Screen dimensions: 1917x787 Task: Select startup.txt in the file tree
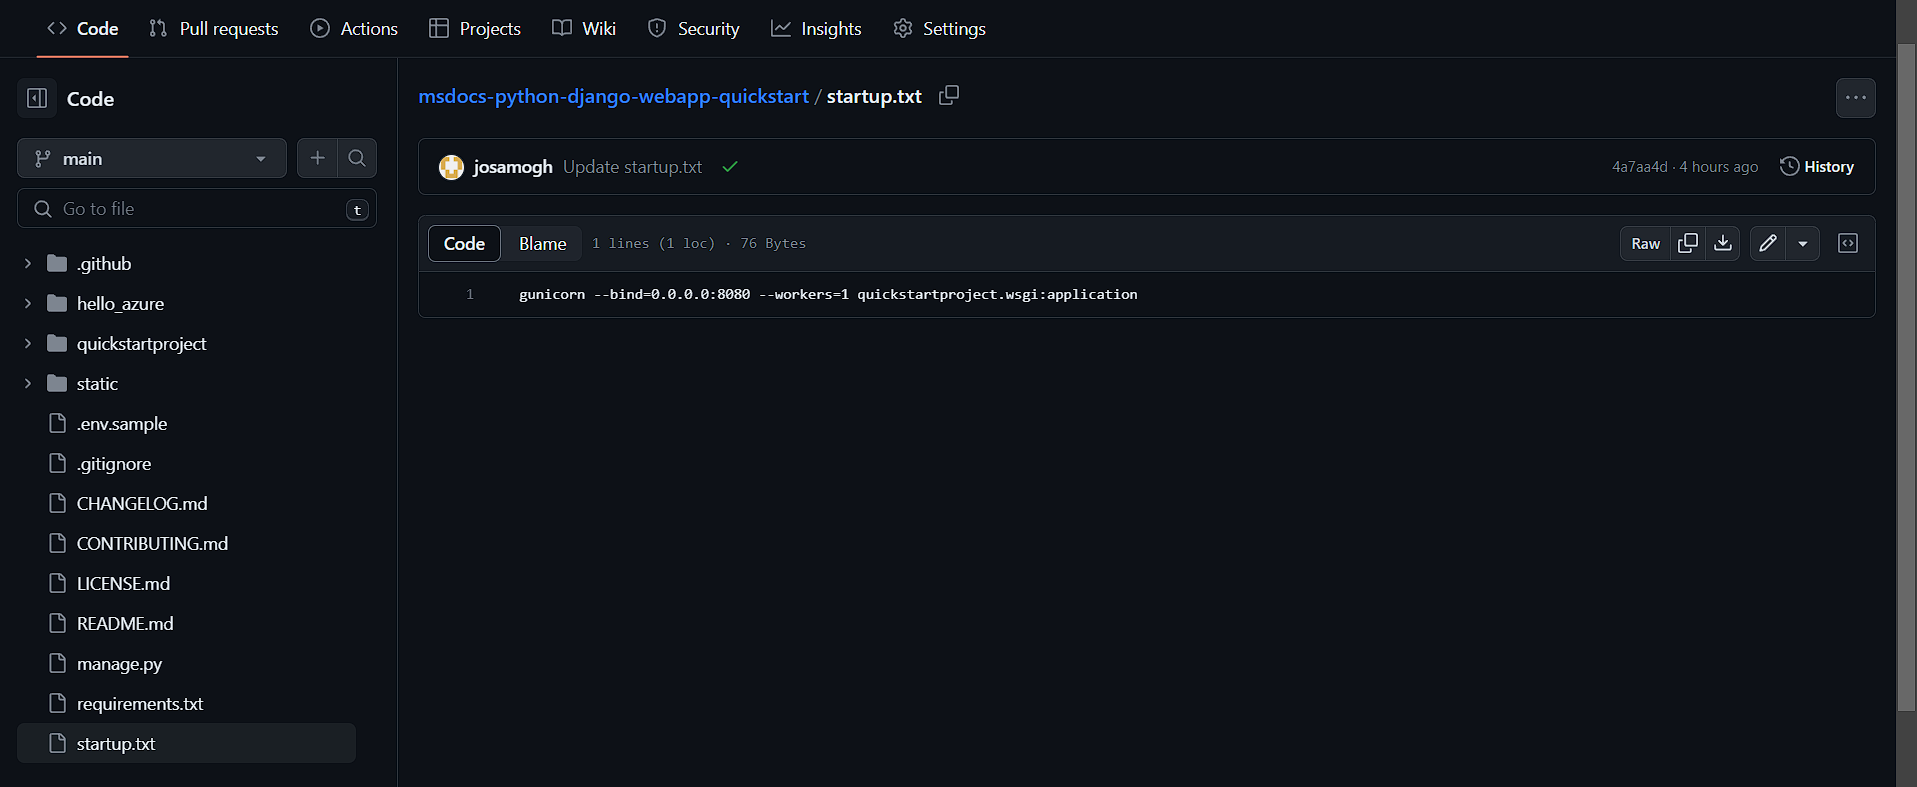click(x=187, y=743)
